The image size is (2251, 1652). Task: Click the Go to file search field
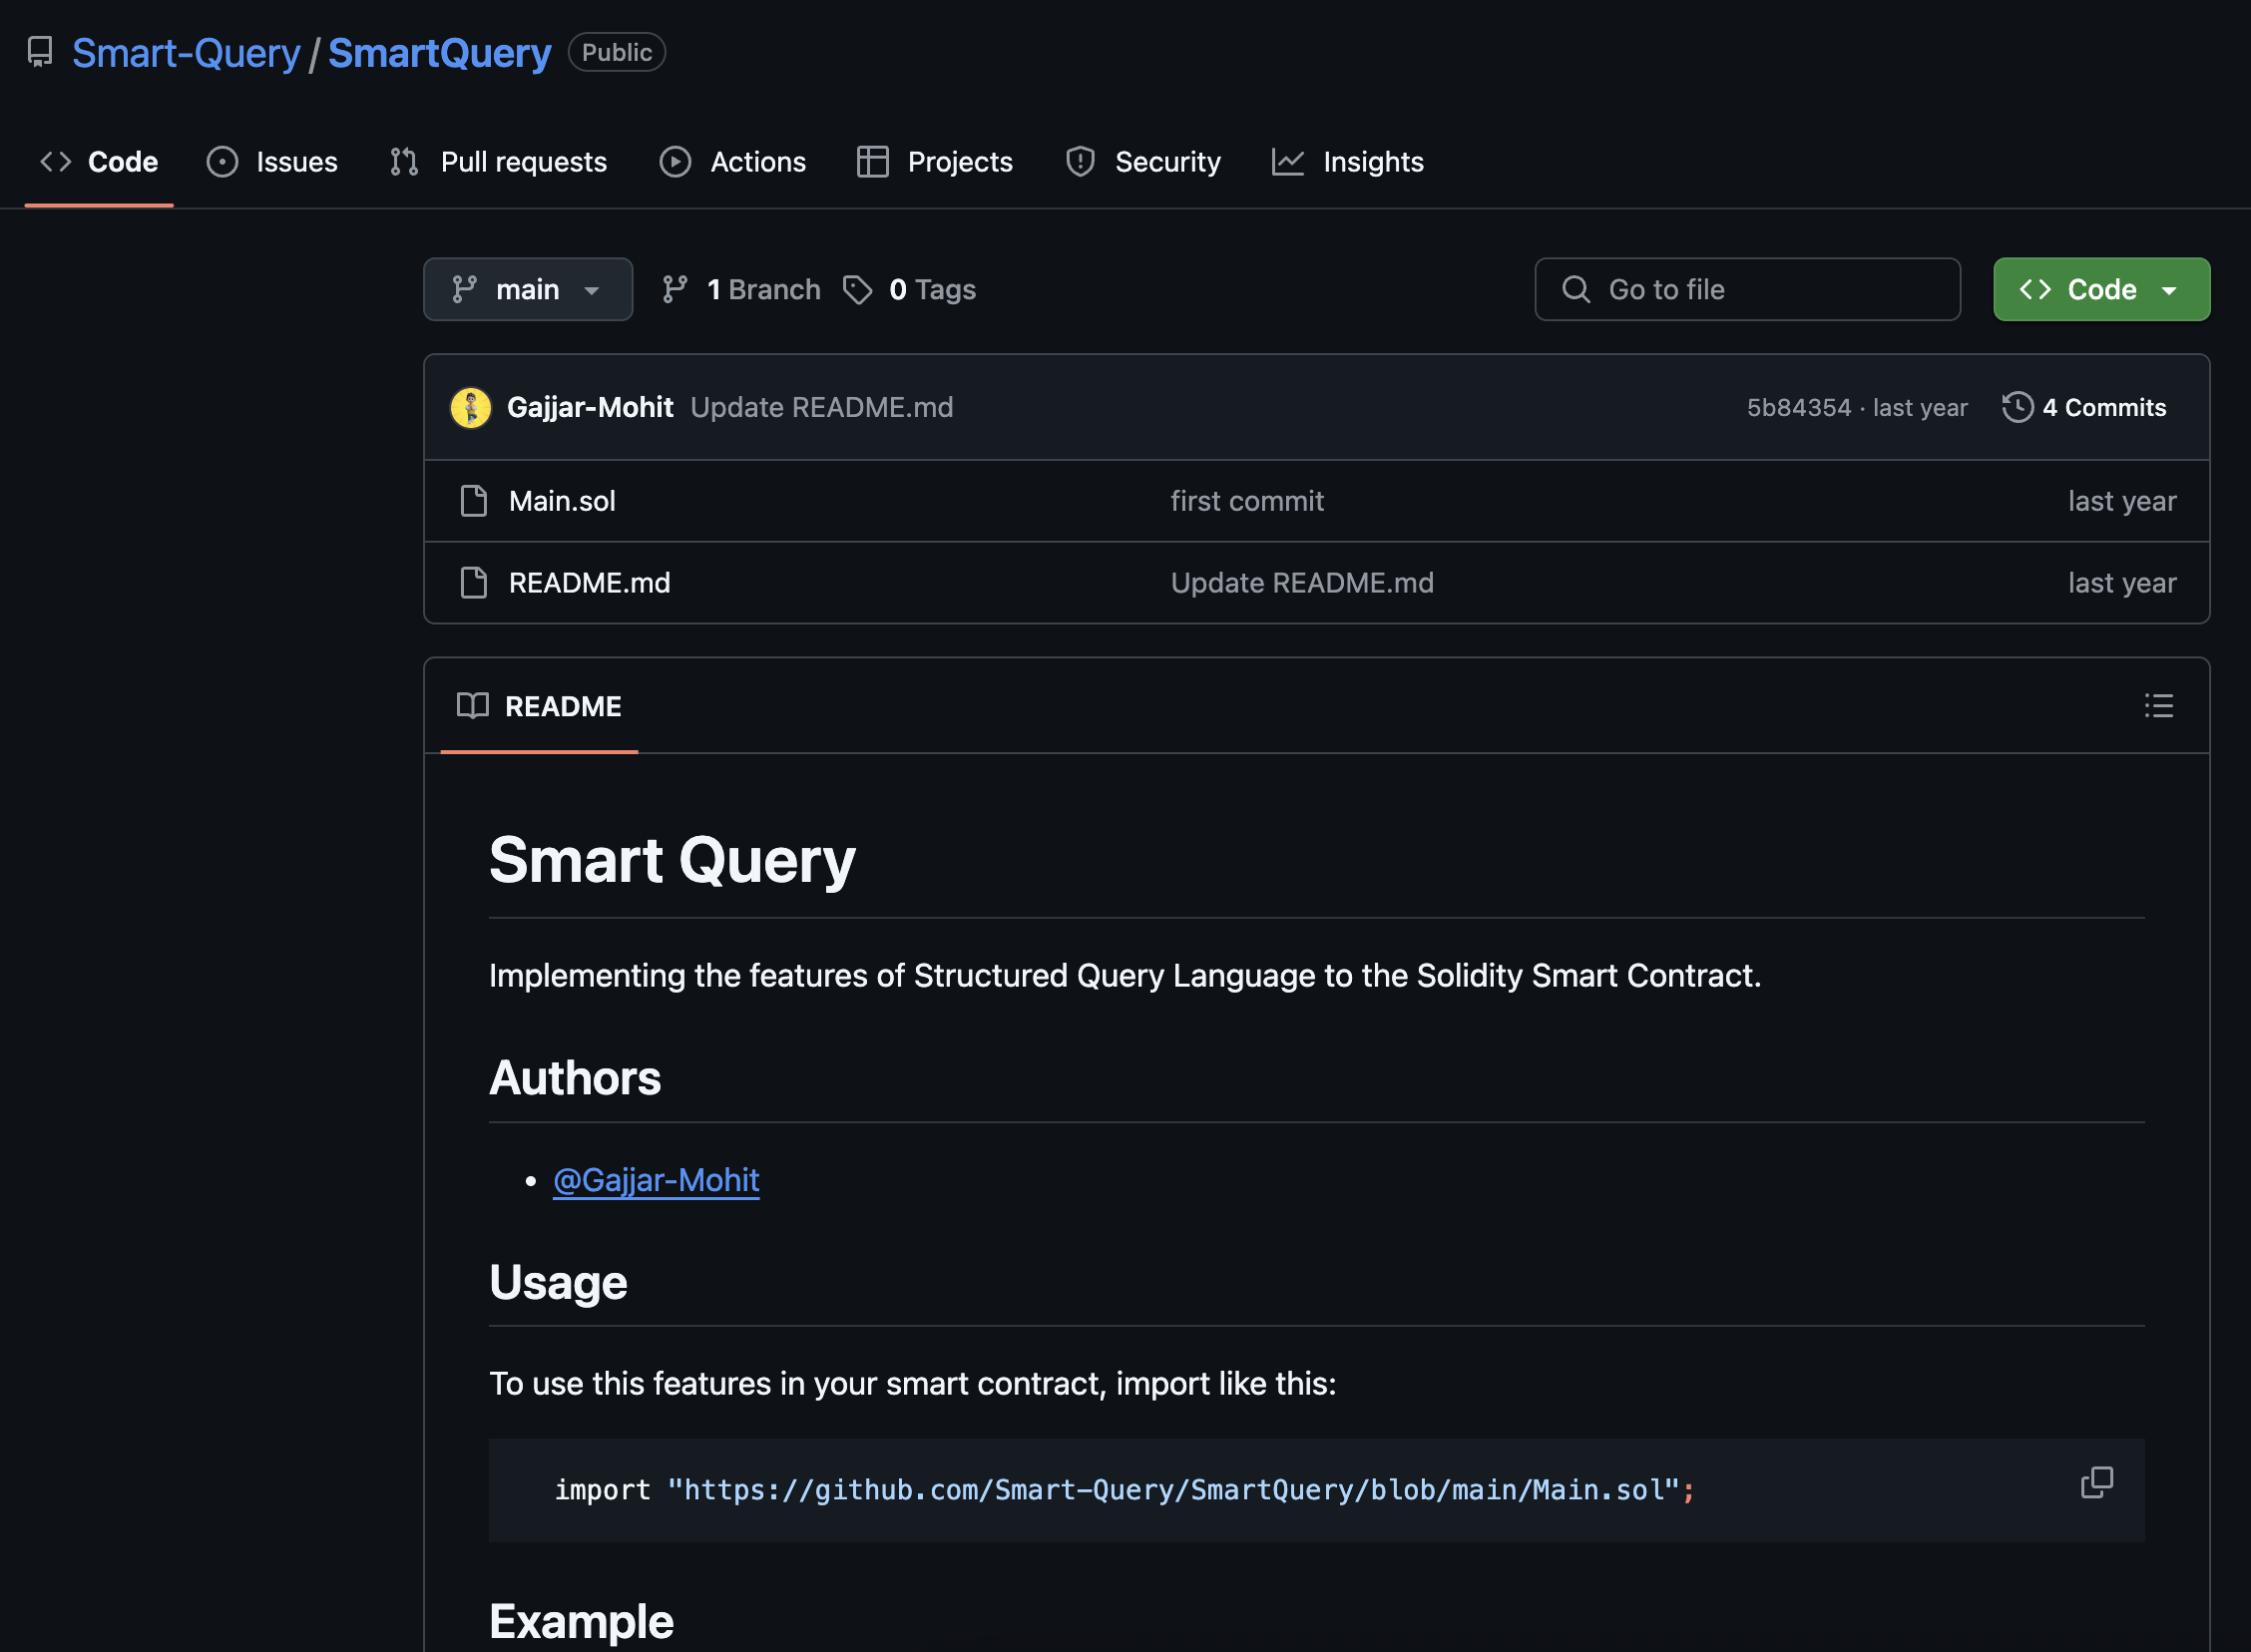click(x=1747, y=290)
